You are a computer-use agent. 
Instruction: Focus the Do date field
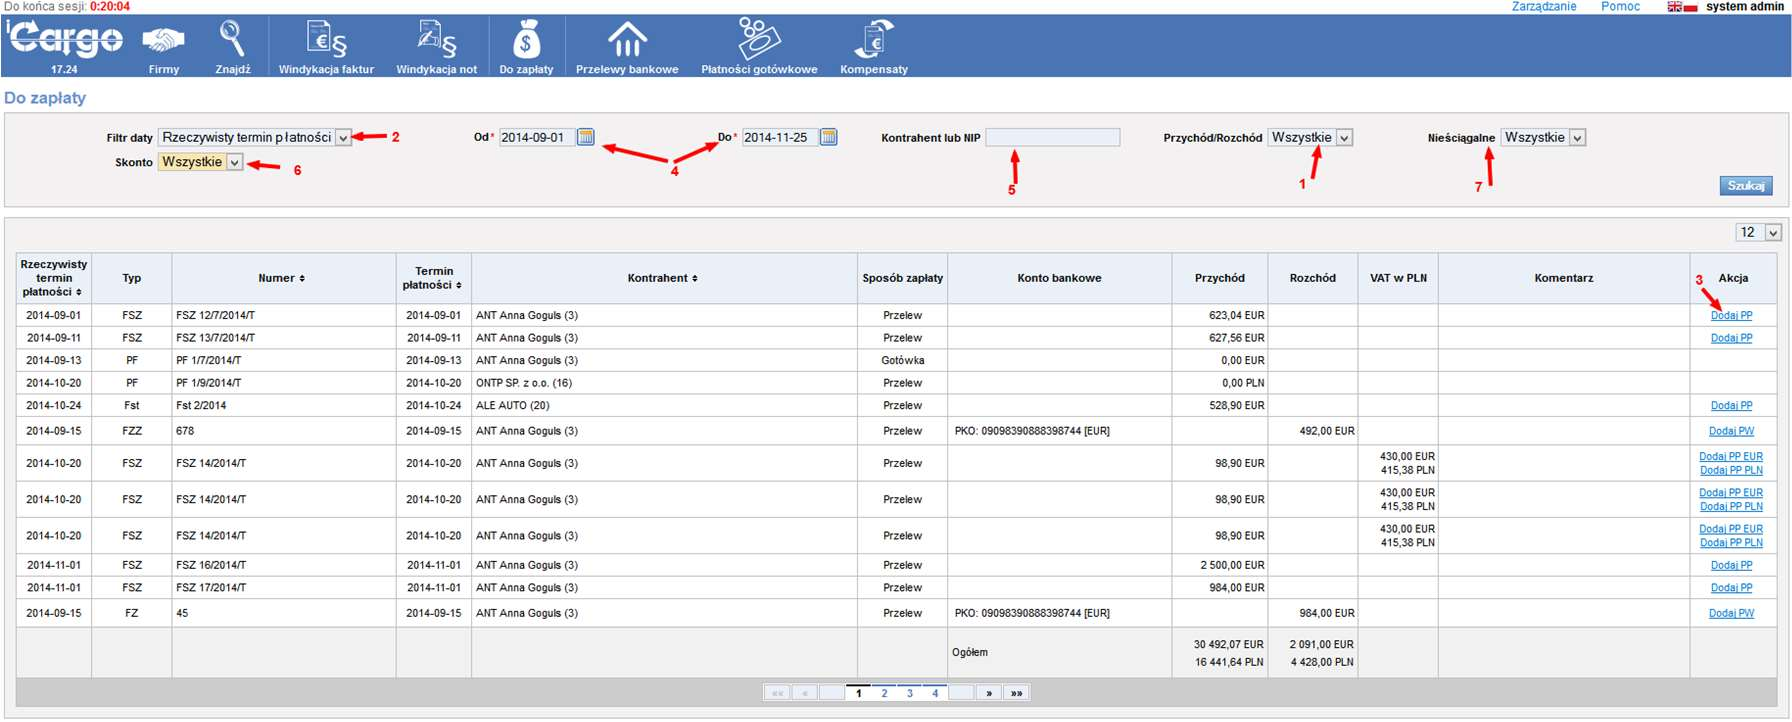[779, 137]
